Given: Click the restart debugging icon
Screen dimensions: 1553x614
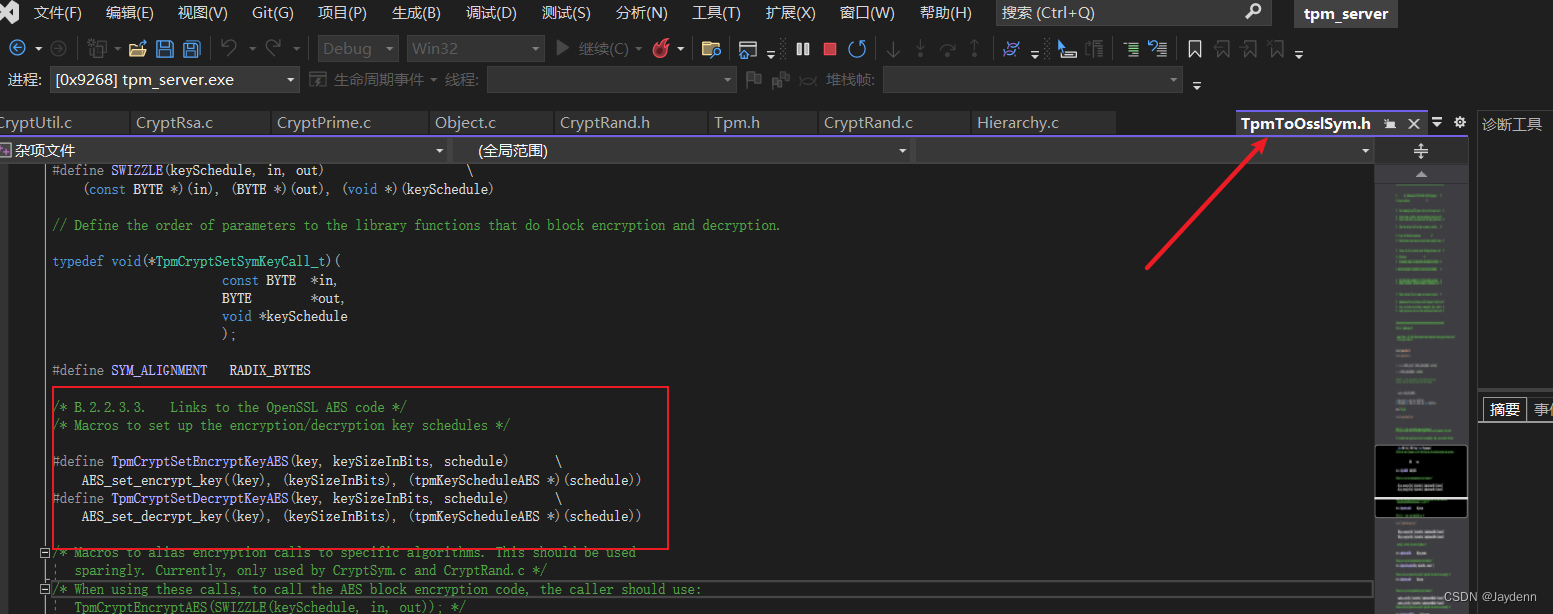Looking at the screenshot, I should [x=857, y=48].
